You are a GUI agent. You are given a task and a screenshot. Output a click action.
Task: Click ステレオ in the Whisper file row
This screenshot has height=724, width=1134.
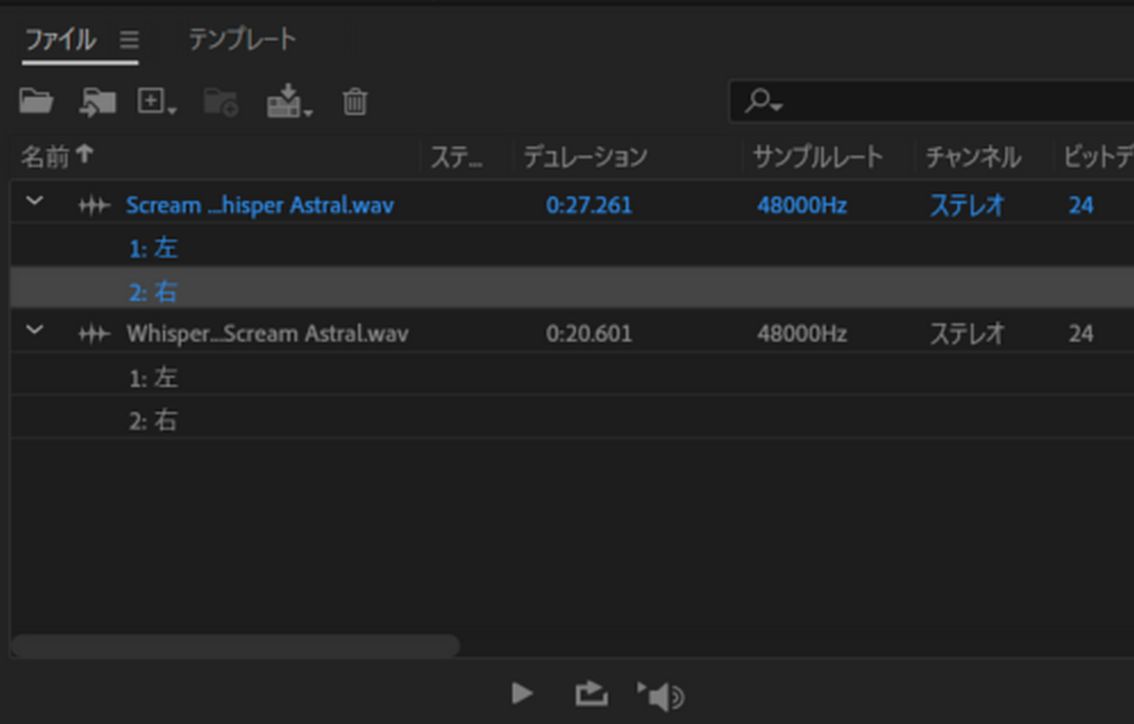pos(968,334)
